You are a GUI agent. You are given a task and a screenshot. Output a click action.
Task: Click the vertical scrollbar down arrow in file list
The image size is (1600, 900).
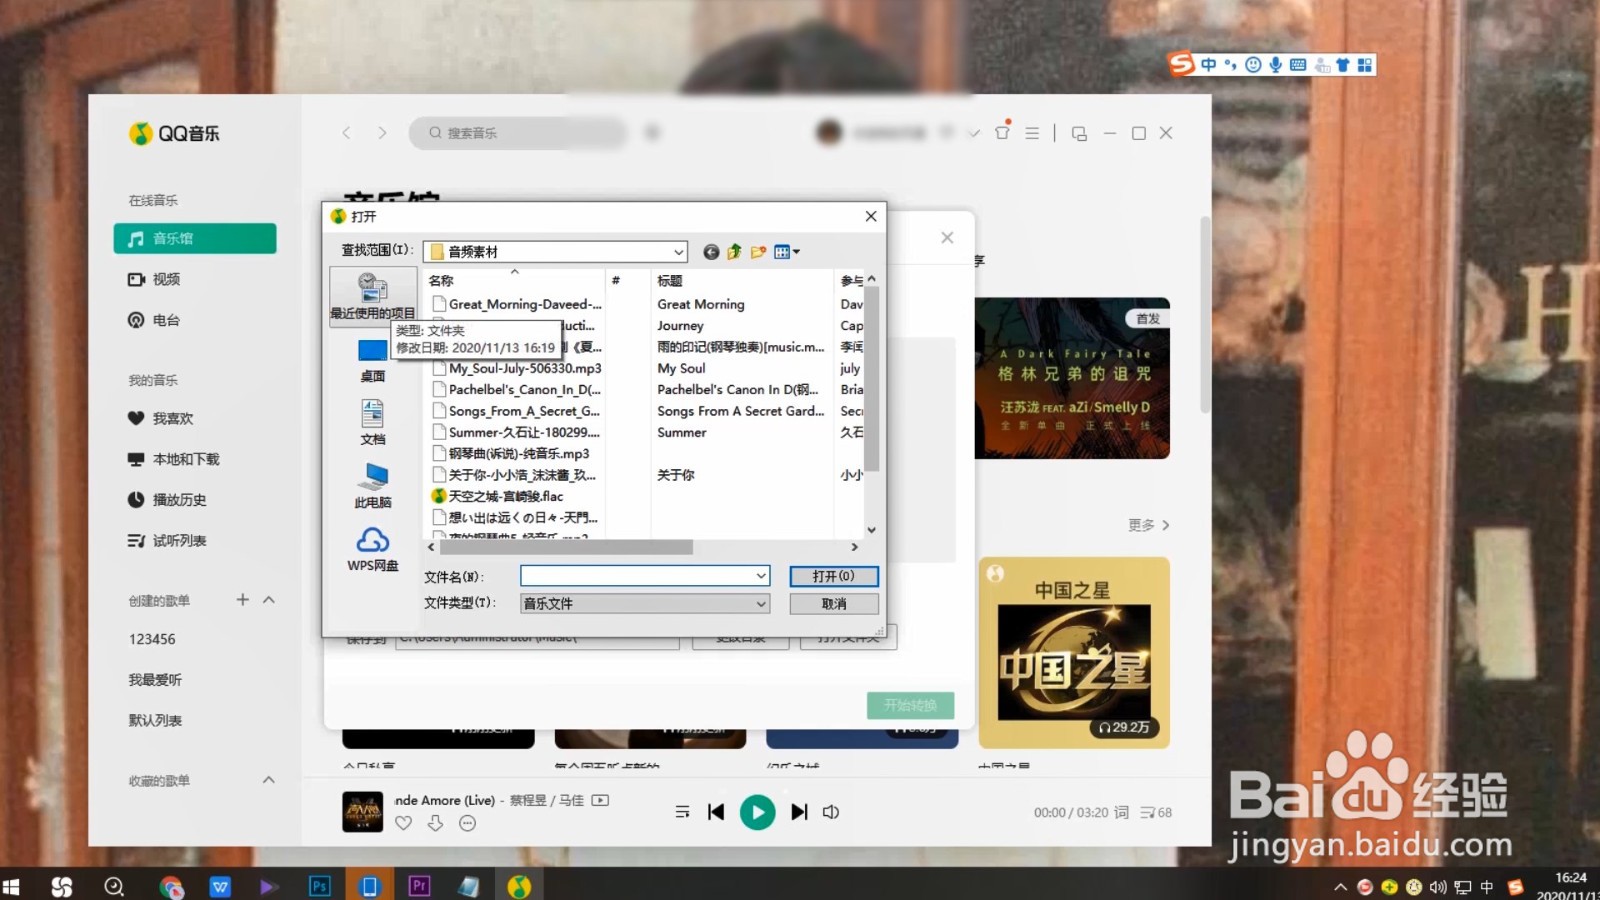[871, 530]
